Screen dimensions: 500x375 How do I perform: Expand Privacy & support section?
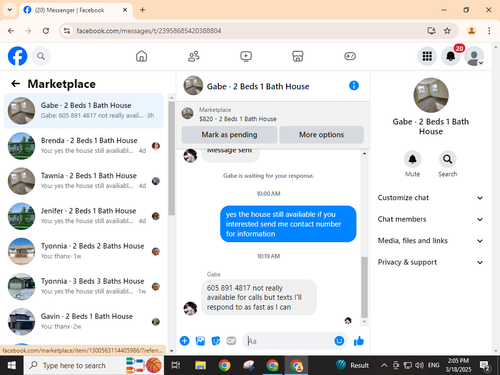click(430, 262)
